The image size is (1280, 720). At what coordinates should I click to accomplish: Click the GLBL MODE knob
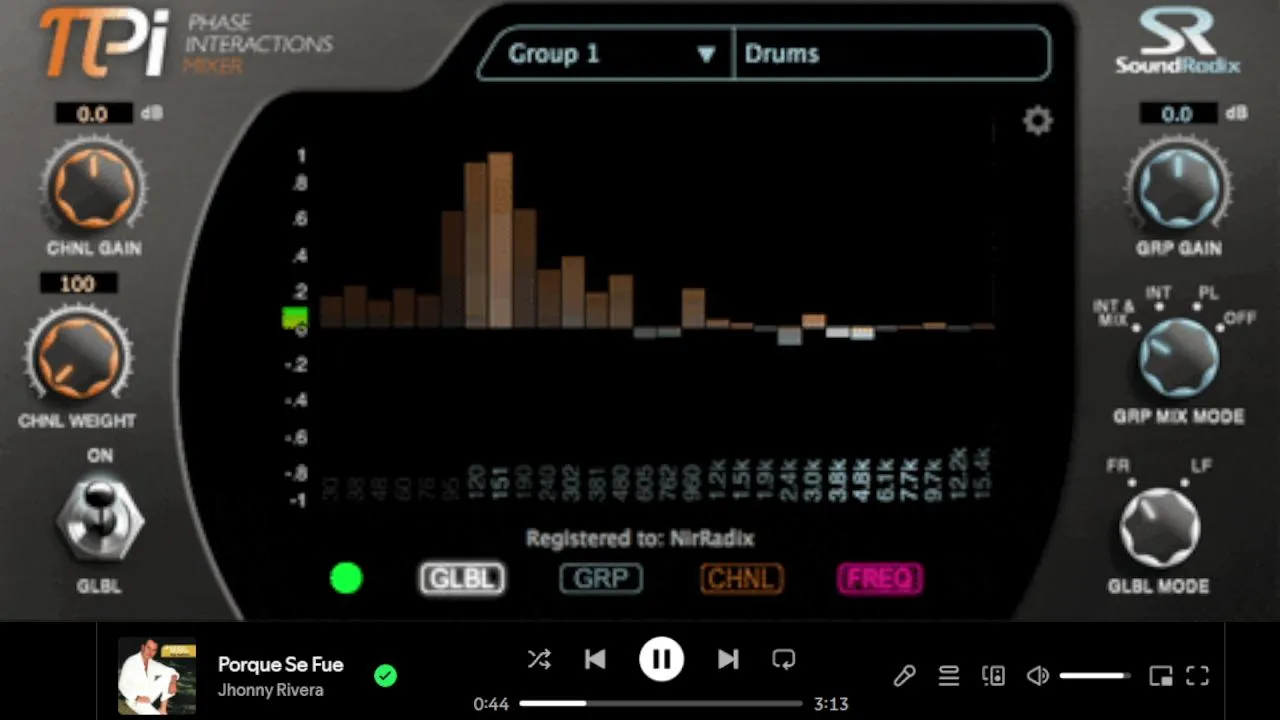coord(1158,528)
